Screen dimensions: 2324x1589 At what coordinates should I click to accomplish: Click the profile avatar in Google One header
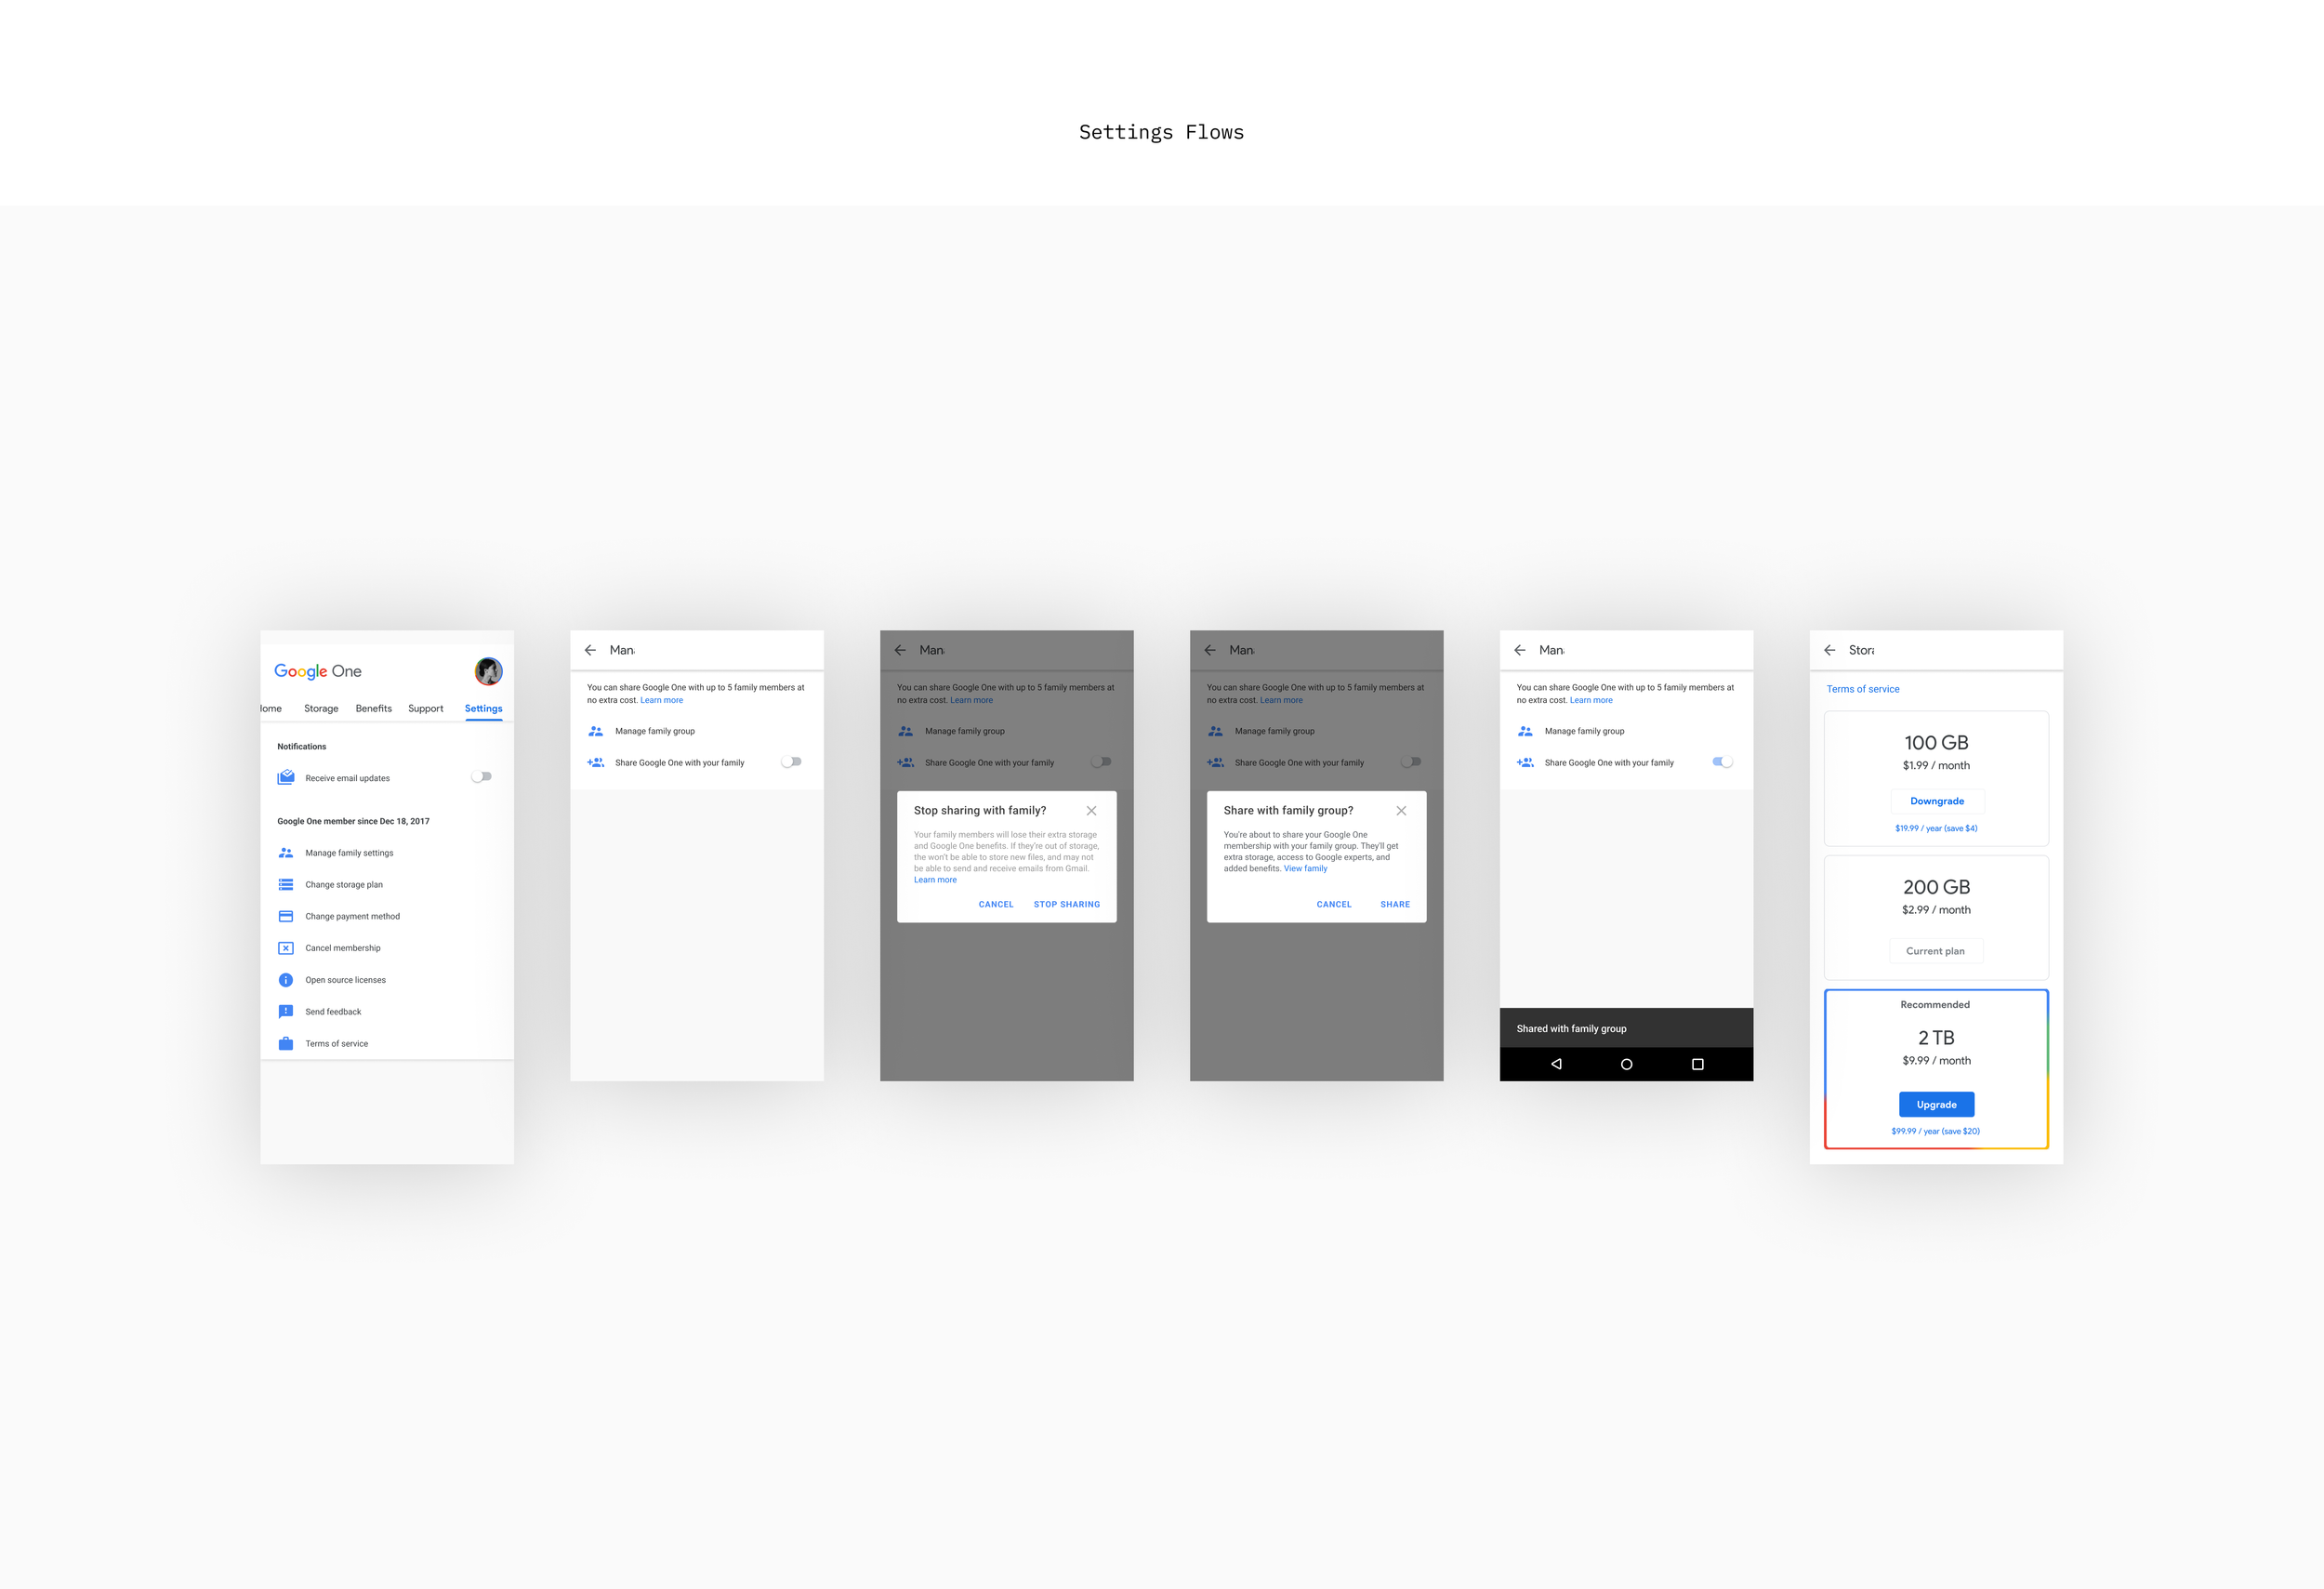point(488,671)
